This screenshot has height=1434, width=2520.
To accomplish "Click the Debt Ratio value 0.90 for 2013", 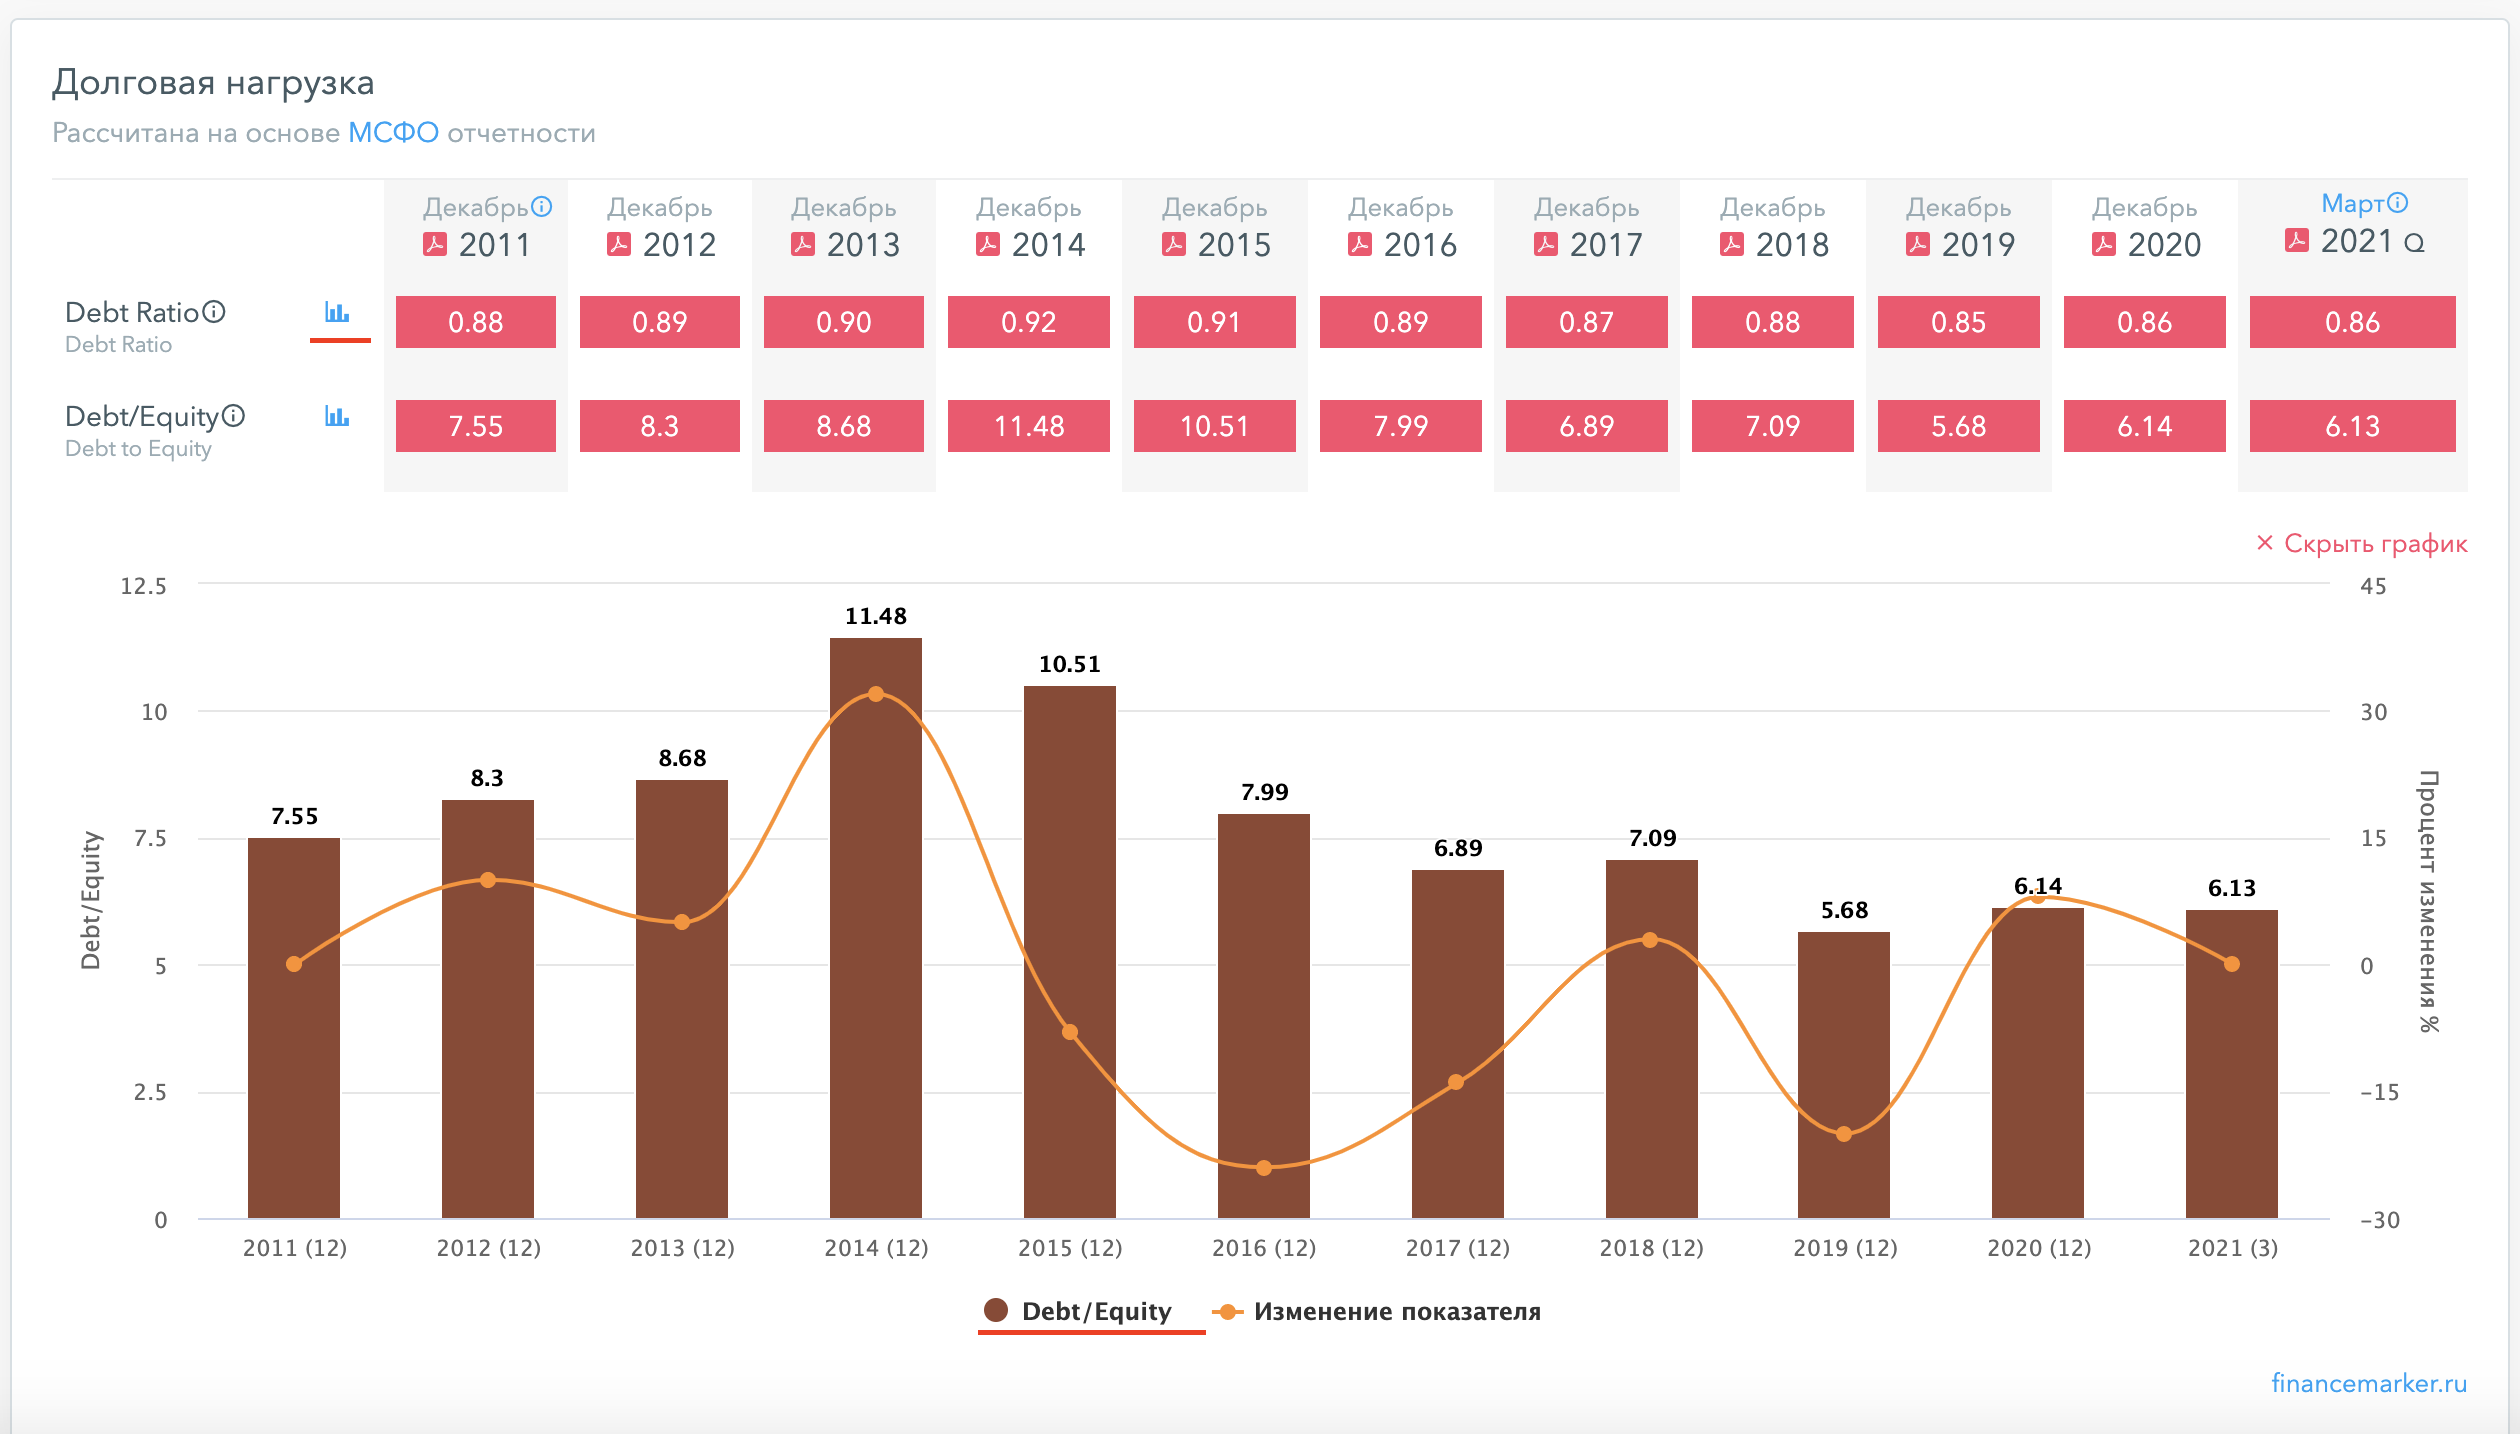I will 844,322.
